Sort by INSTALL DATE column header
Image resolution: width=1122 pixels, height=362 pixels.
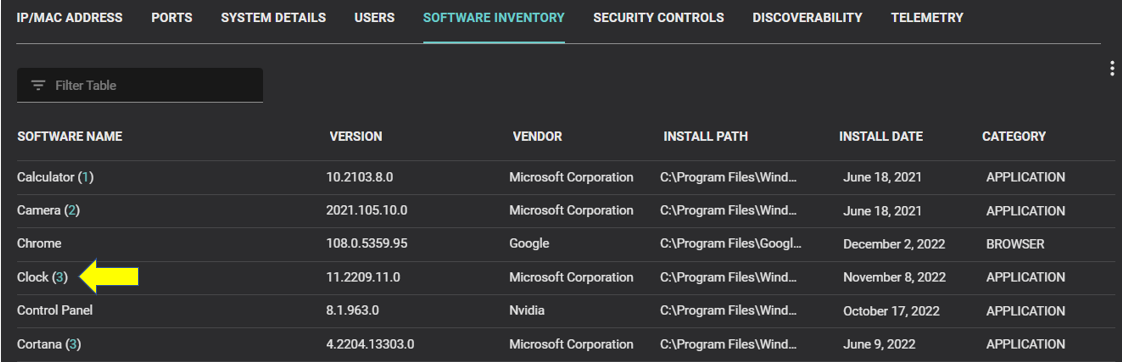pos(881,136)
